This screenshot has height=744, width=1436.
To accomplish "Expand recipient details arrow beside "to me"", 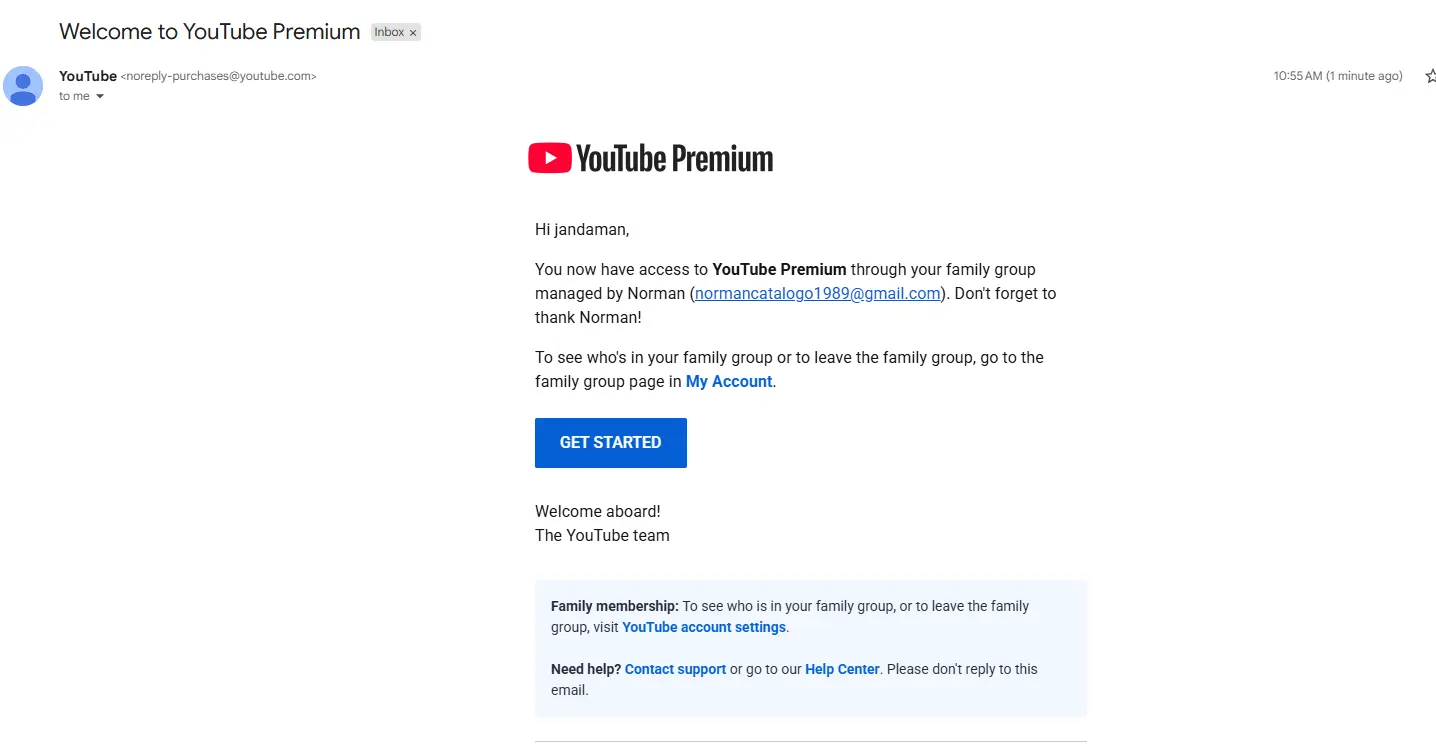I will tap(100, 96).
